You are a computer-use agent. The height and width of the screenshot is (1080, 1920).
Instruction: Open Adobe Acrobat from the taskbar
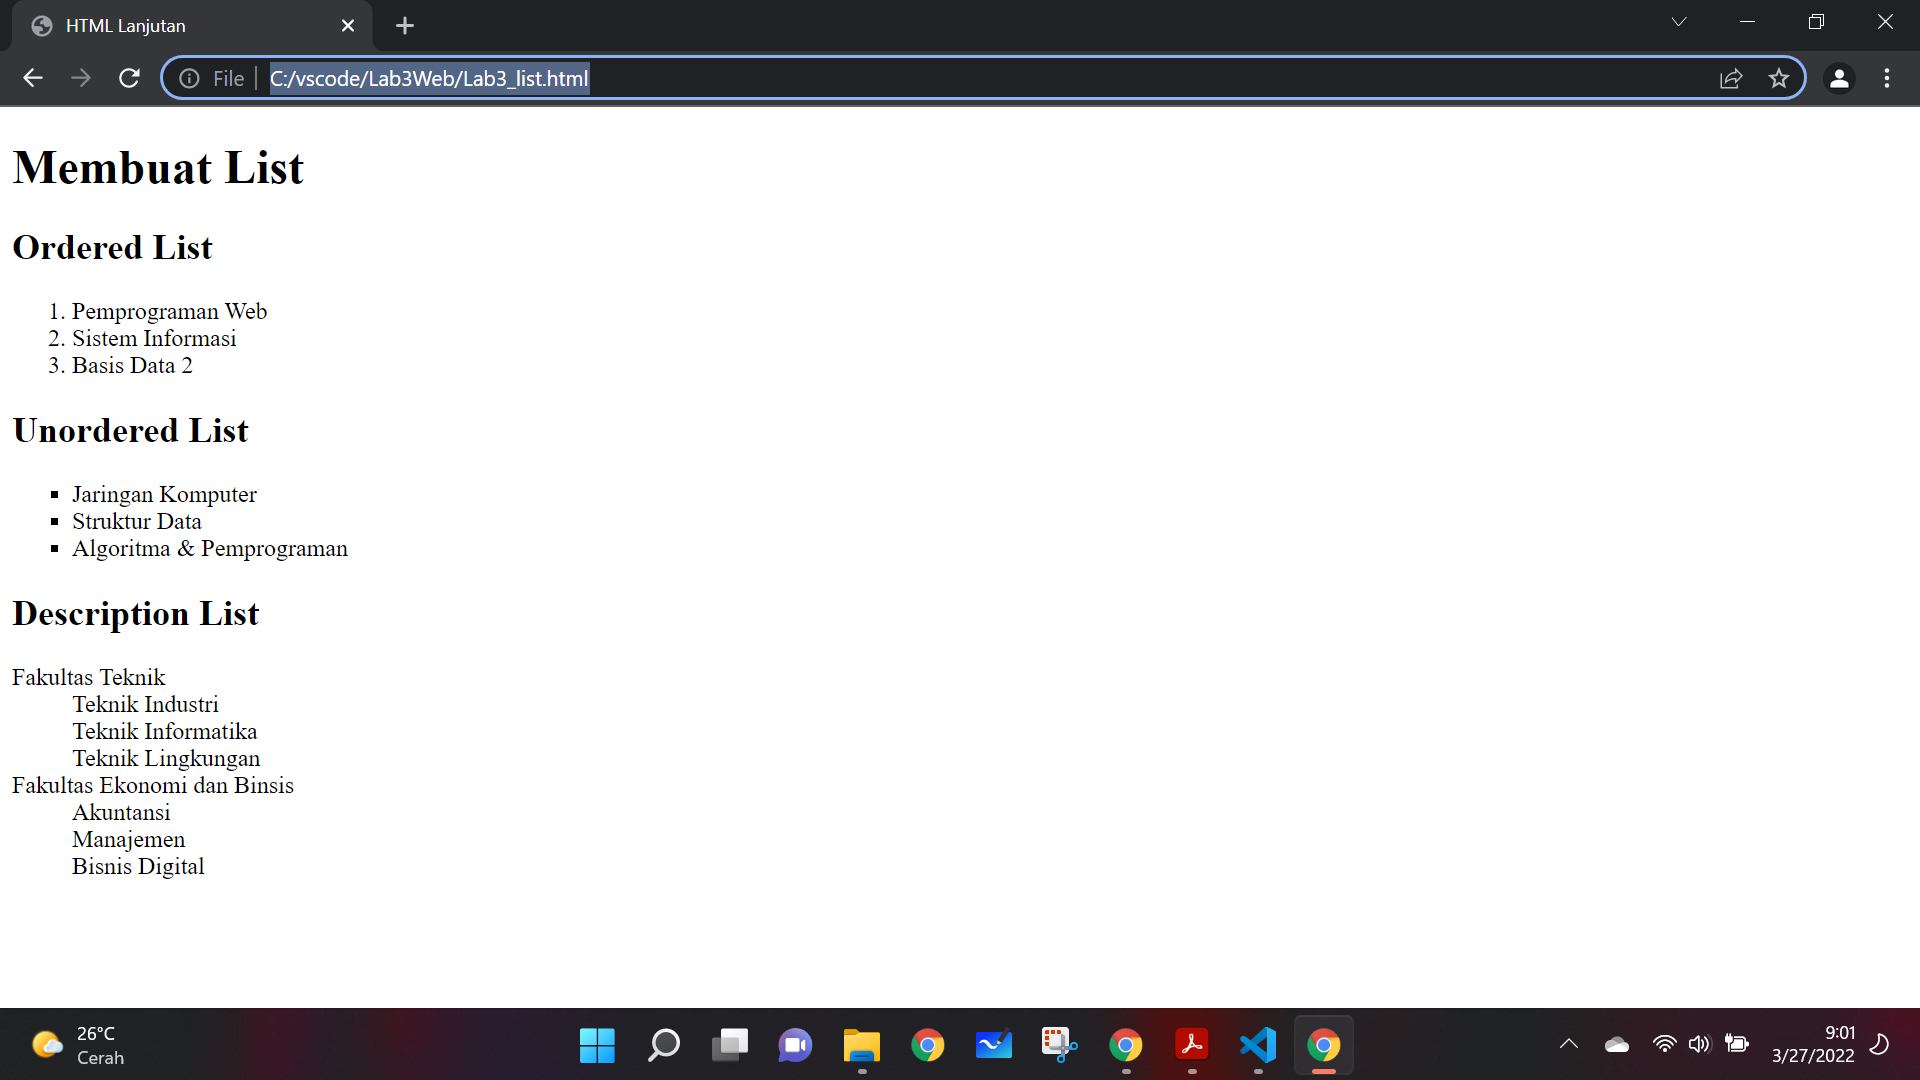pyautogui.click(x=1192, y=1045)
